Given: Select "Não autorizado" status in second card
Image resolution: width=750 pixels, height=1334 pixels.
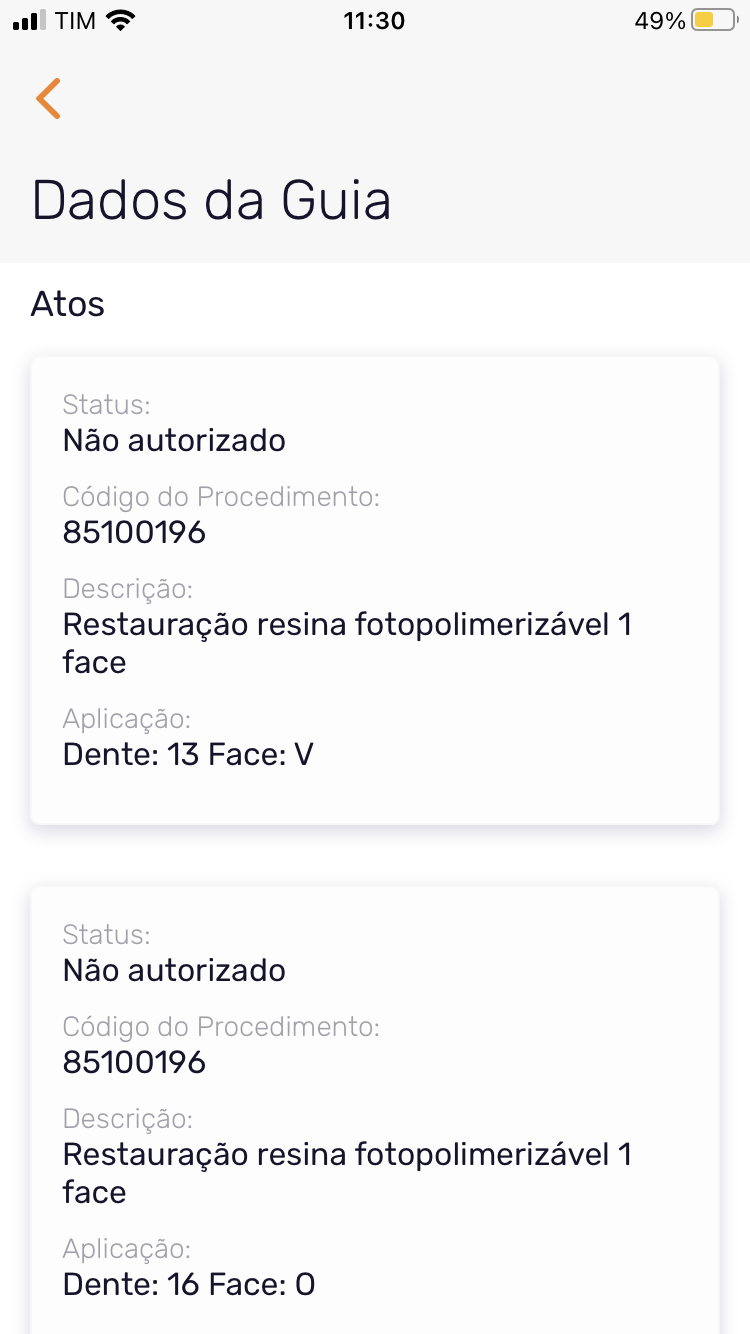Looking at the screenshot, I should 174,970.
